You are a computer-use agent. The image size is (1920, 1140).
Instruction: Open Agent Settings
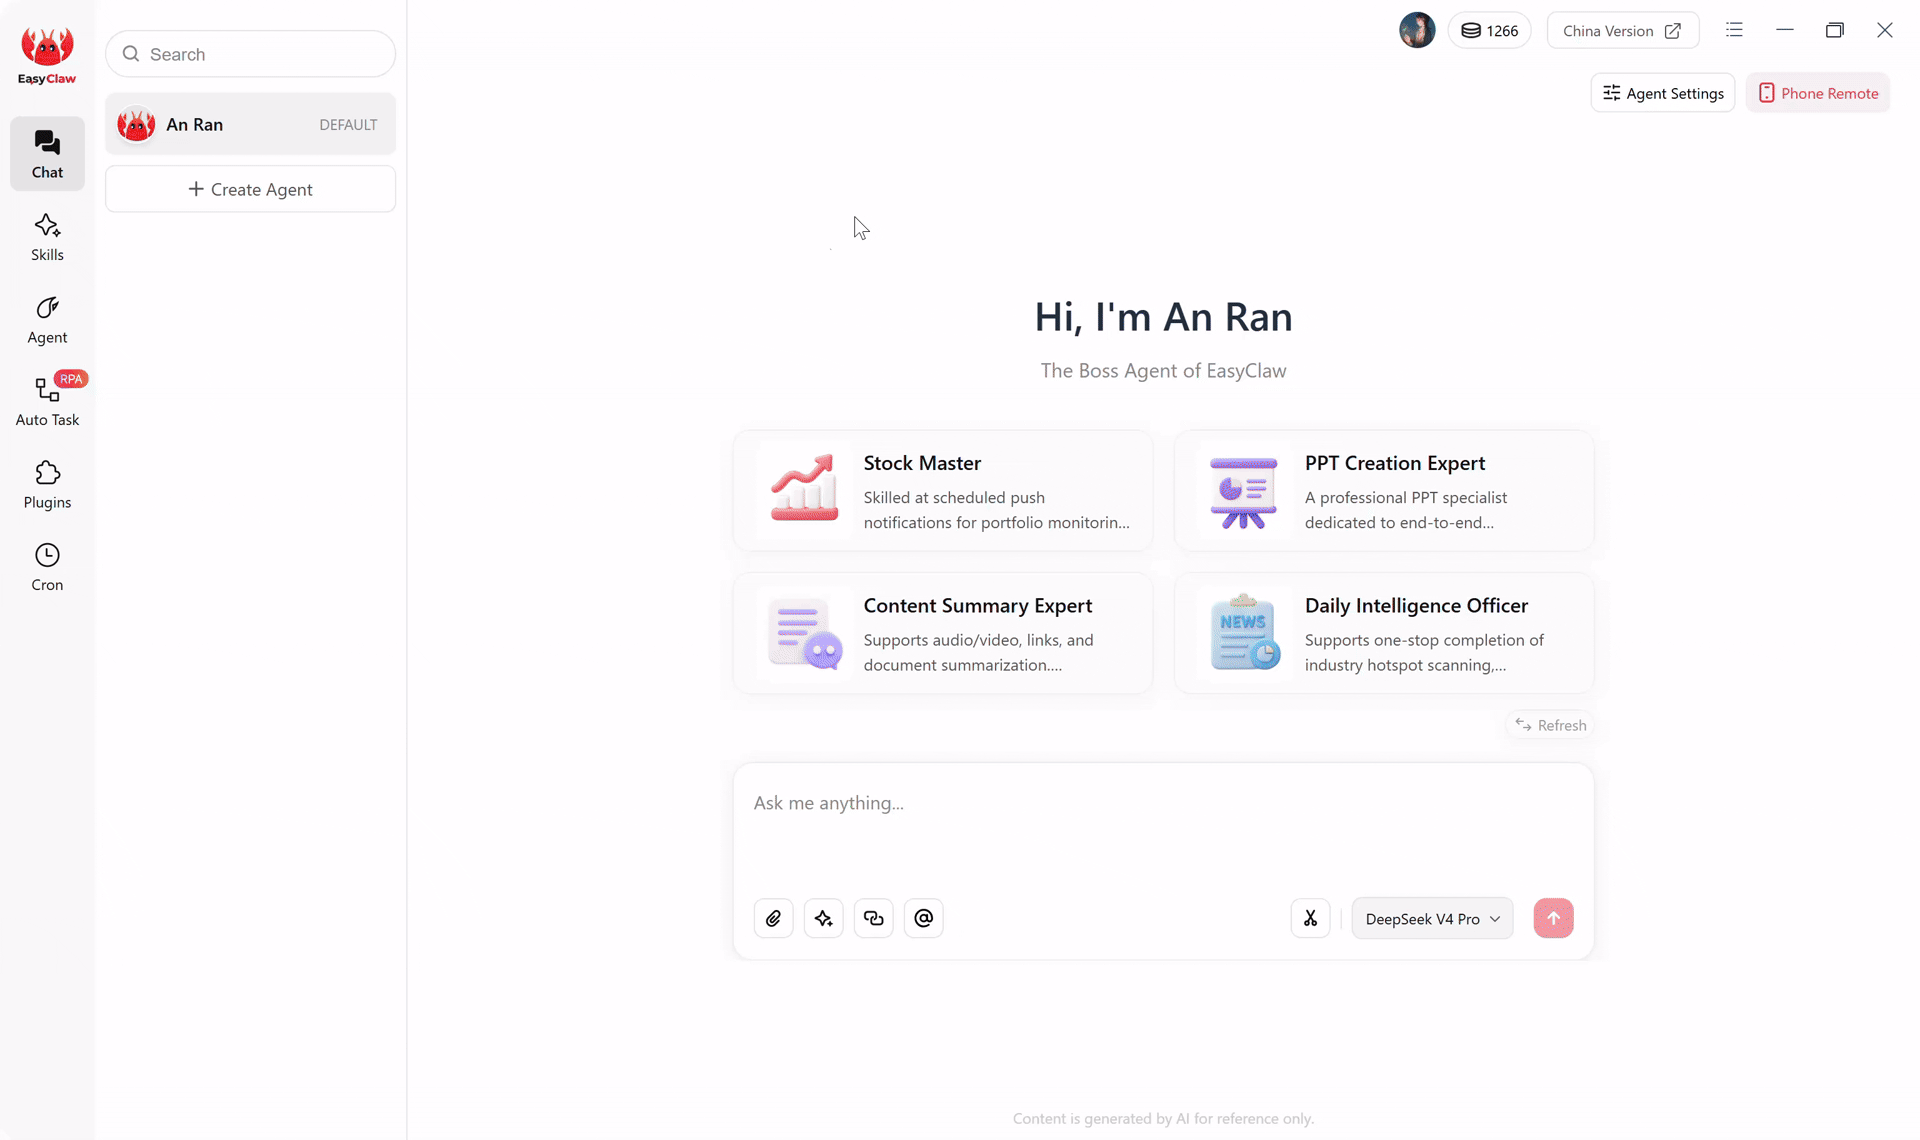[x=1663, y=93]
